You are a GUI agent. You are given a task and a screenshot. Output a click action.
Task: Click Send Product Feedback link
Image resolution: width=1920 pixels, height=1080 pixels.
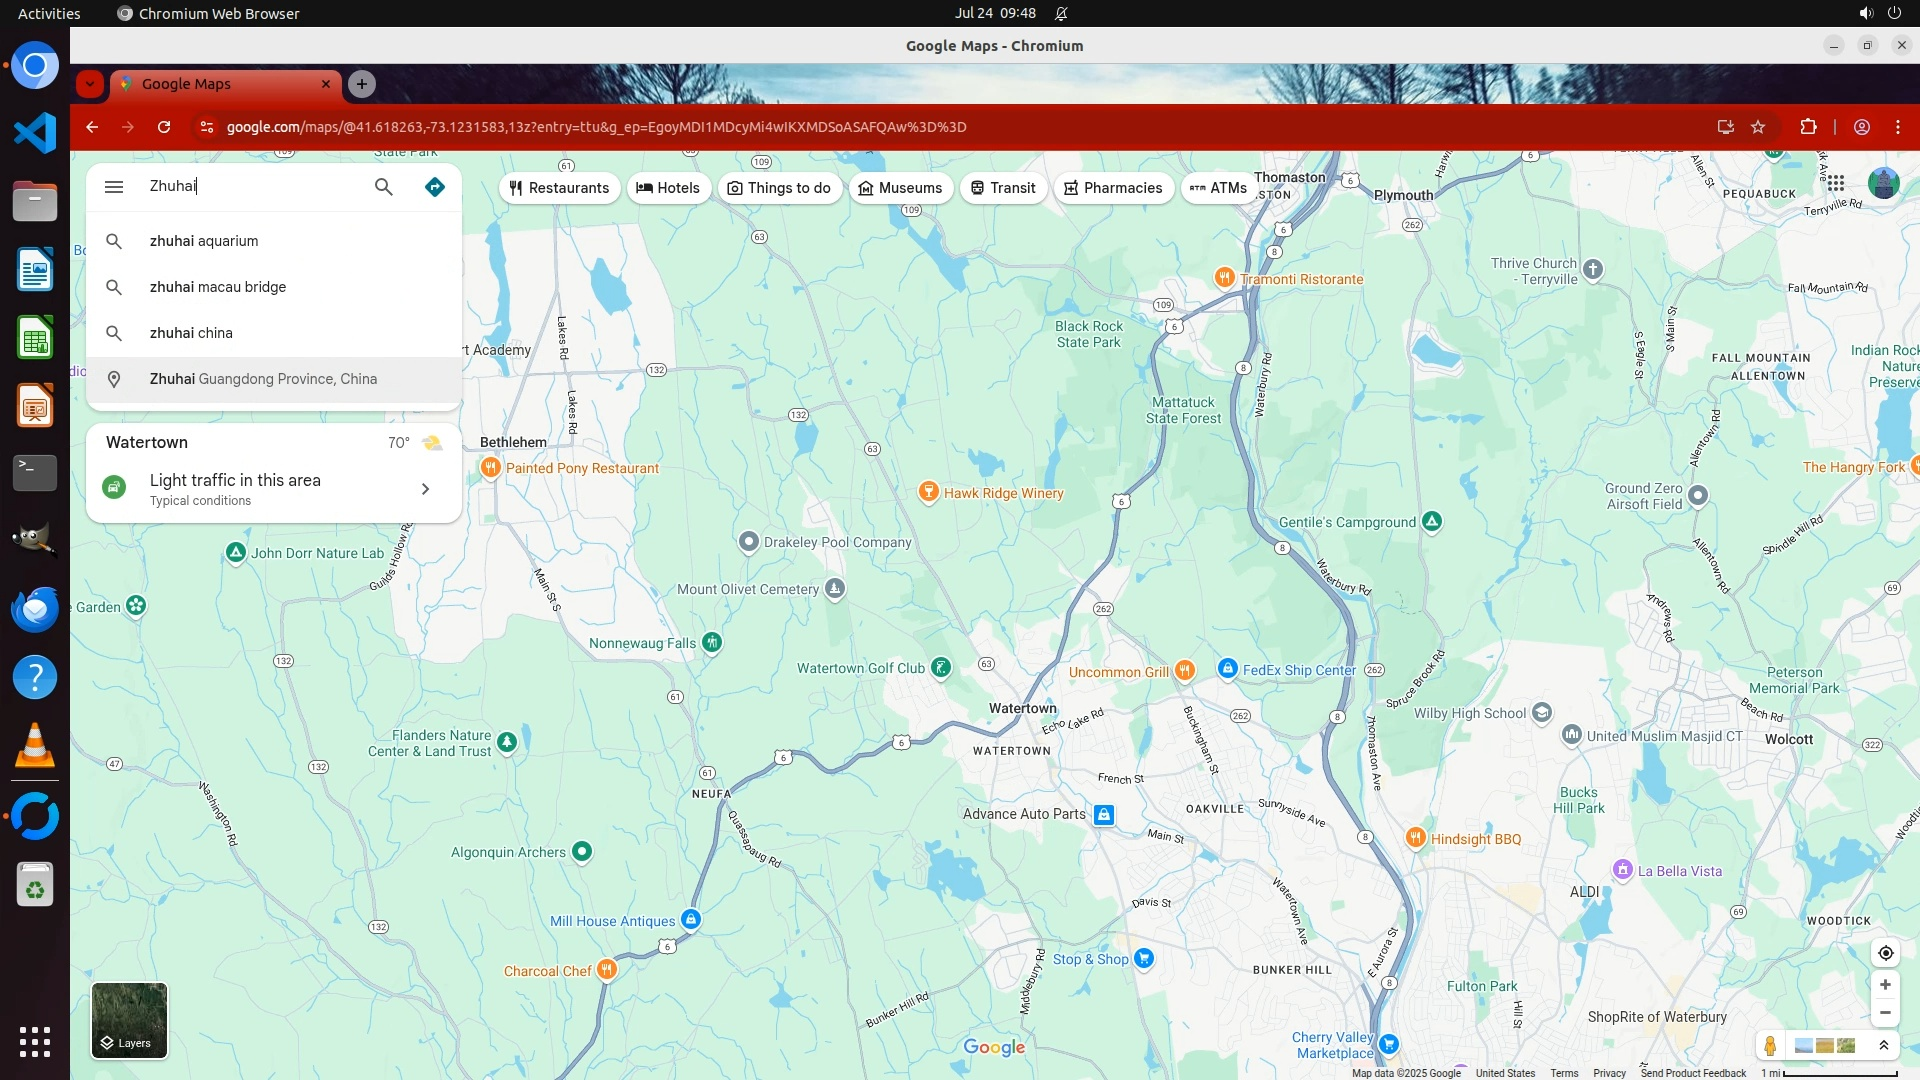click(x=1693, y=1073)
